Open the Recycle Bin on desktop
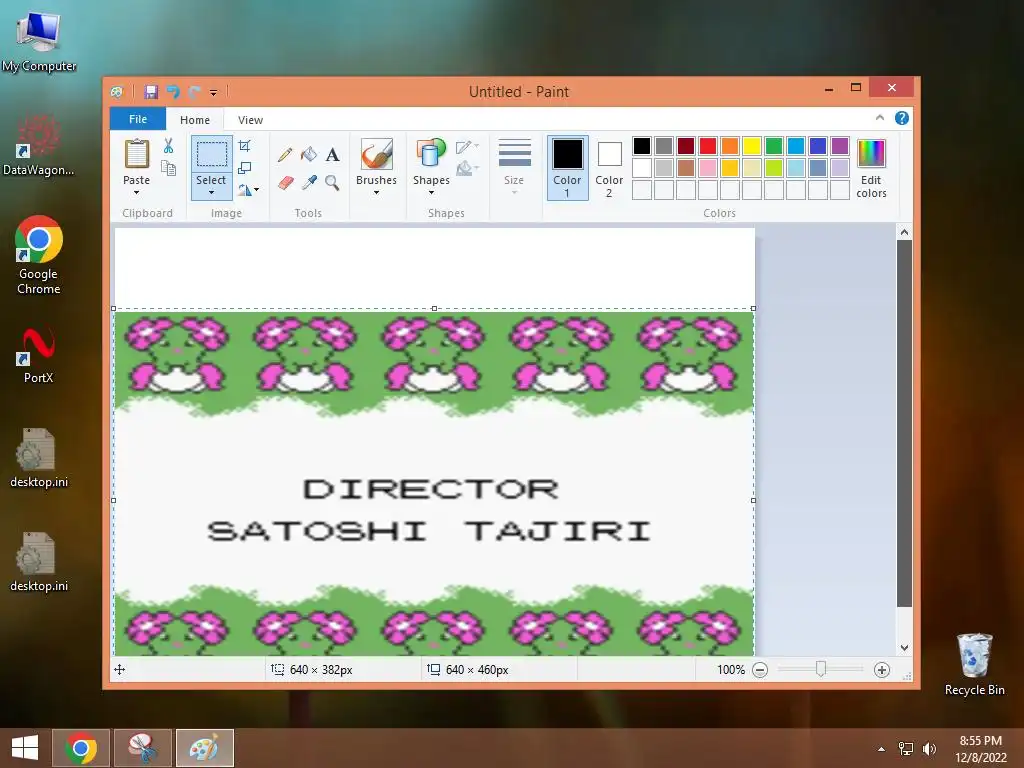 coord(974,665)
